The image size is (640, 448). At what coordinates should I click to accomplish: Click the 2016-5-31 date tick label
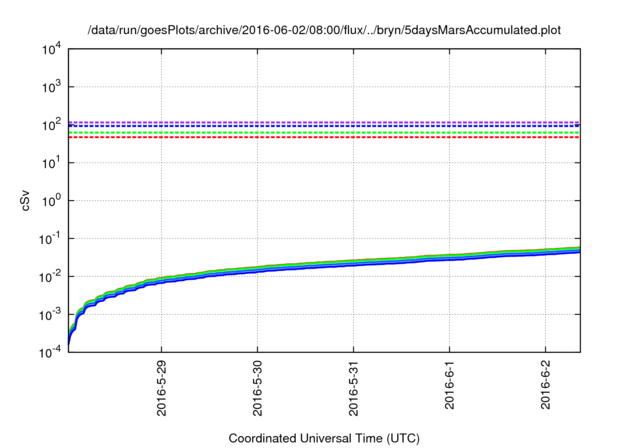click(x=353, y=388)
